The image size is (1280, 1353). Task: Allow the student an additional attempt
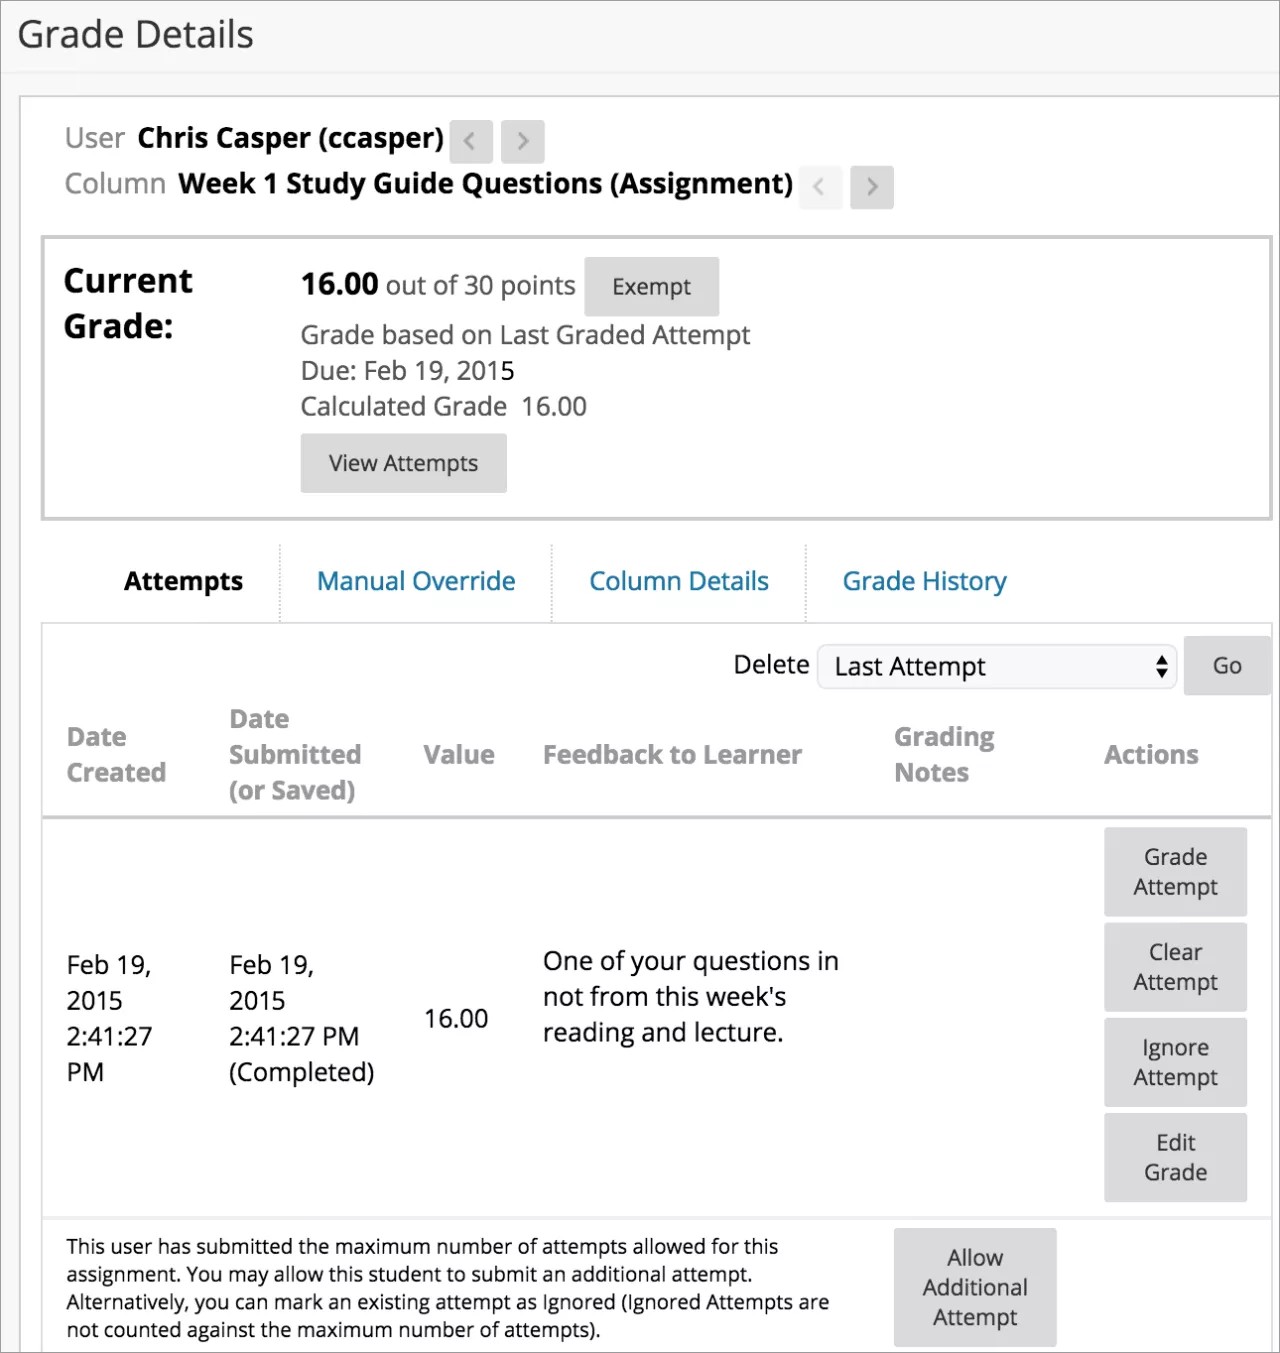974,1288
